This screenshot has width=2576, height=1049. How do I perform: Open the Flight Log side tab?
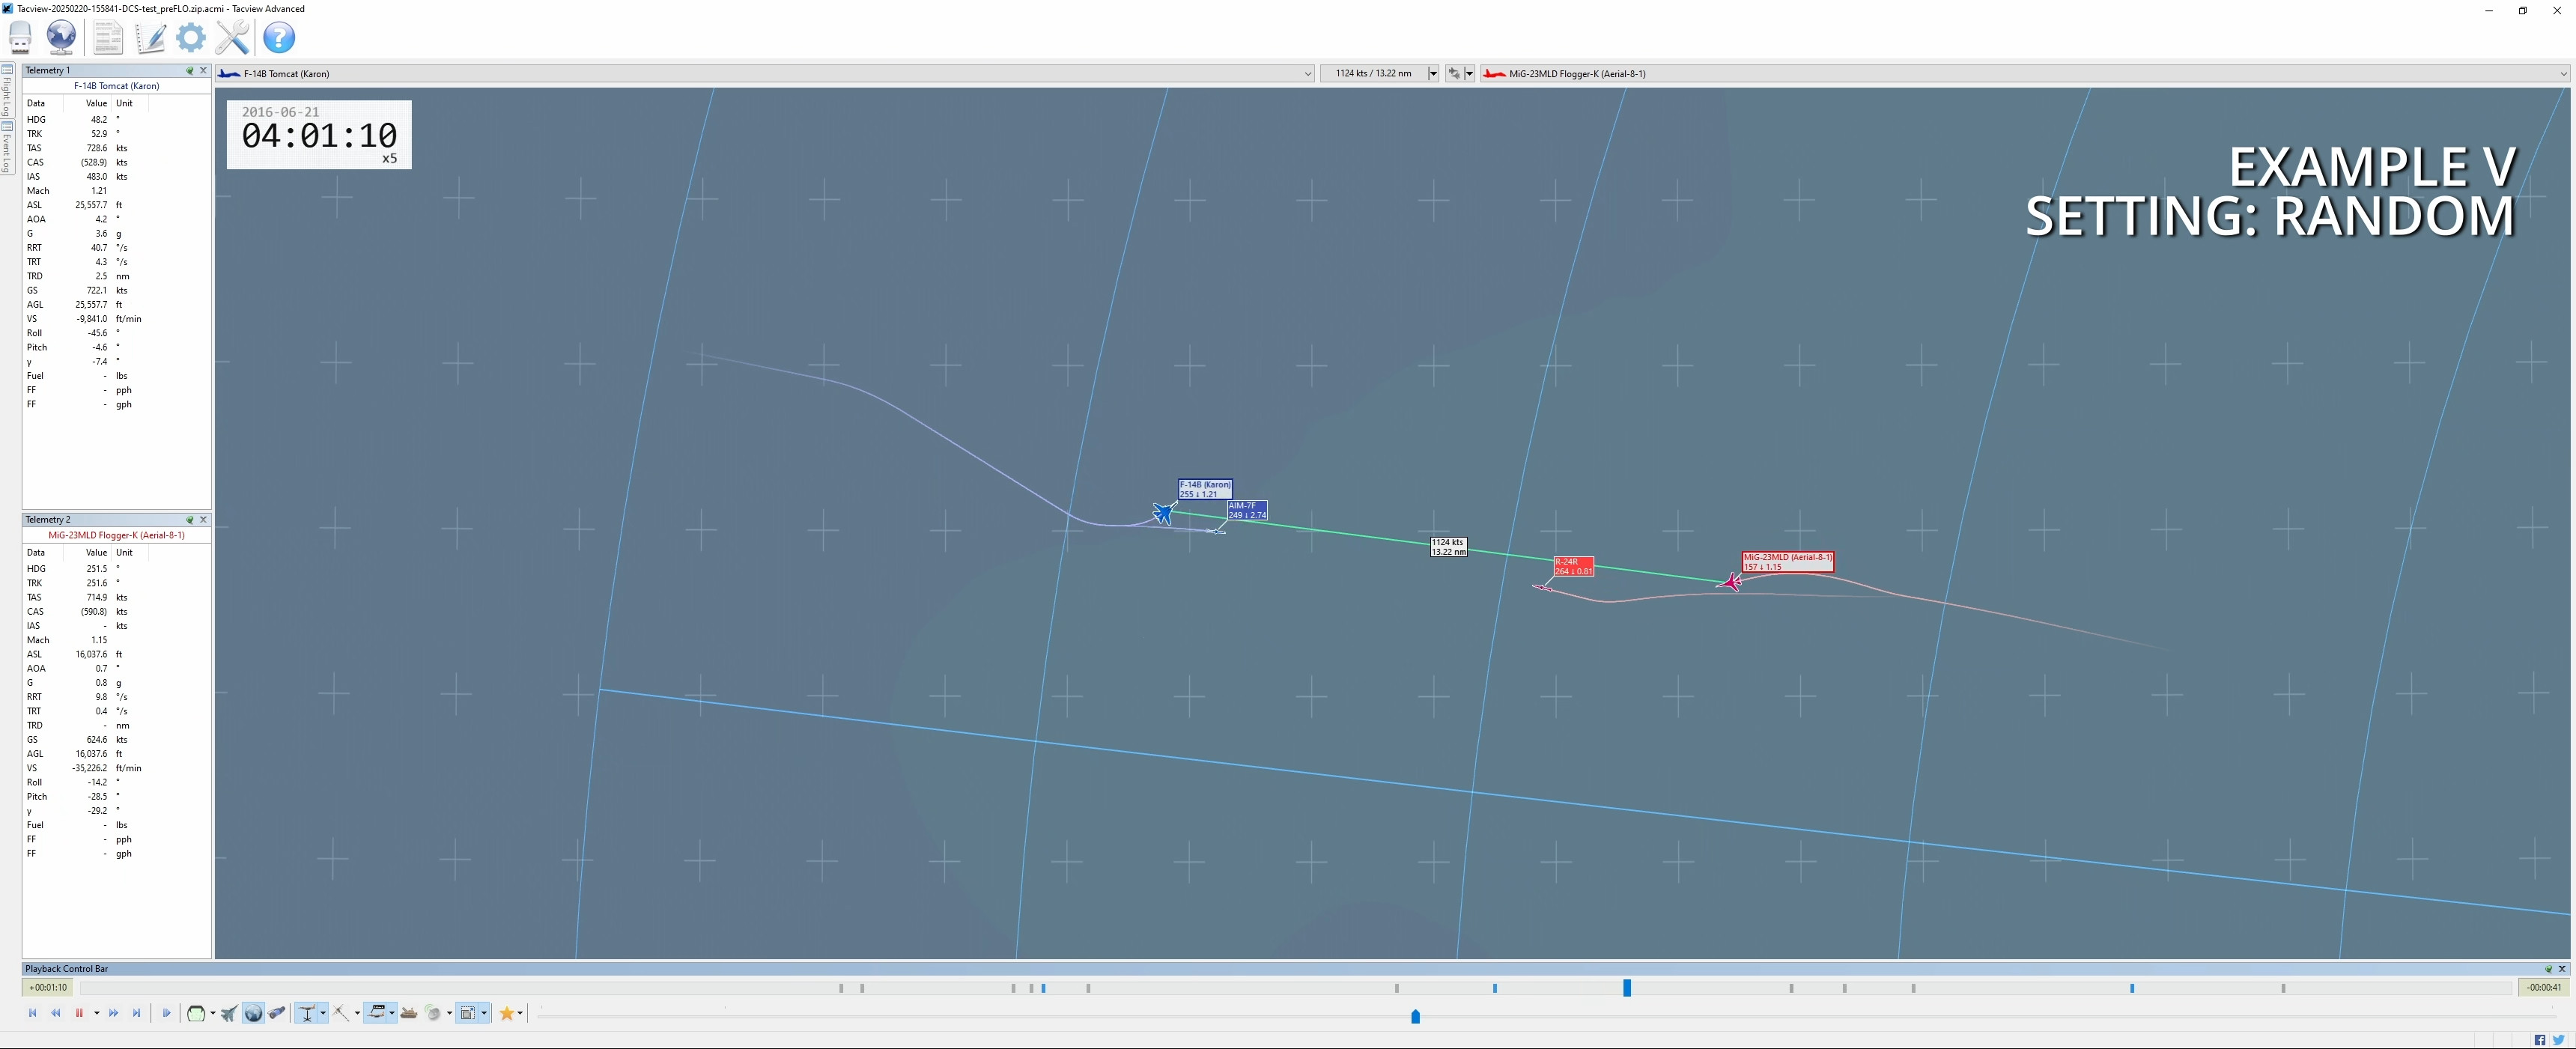7,92
